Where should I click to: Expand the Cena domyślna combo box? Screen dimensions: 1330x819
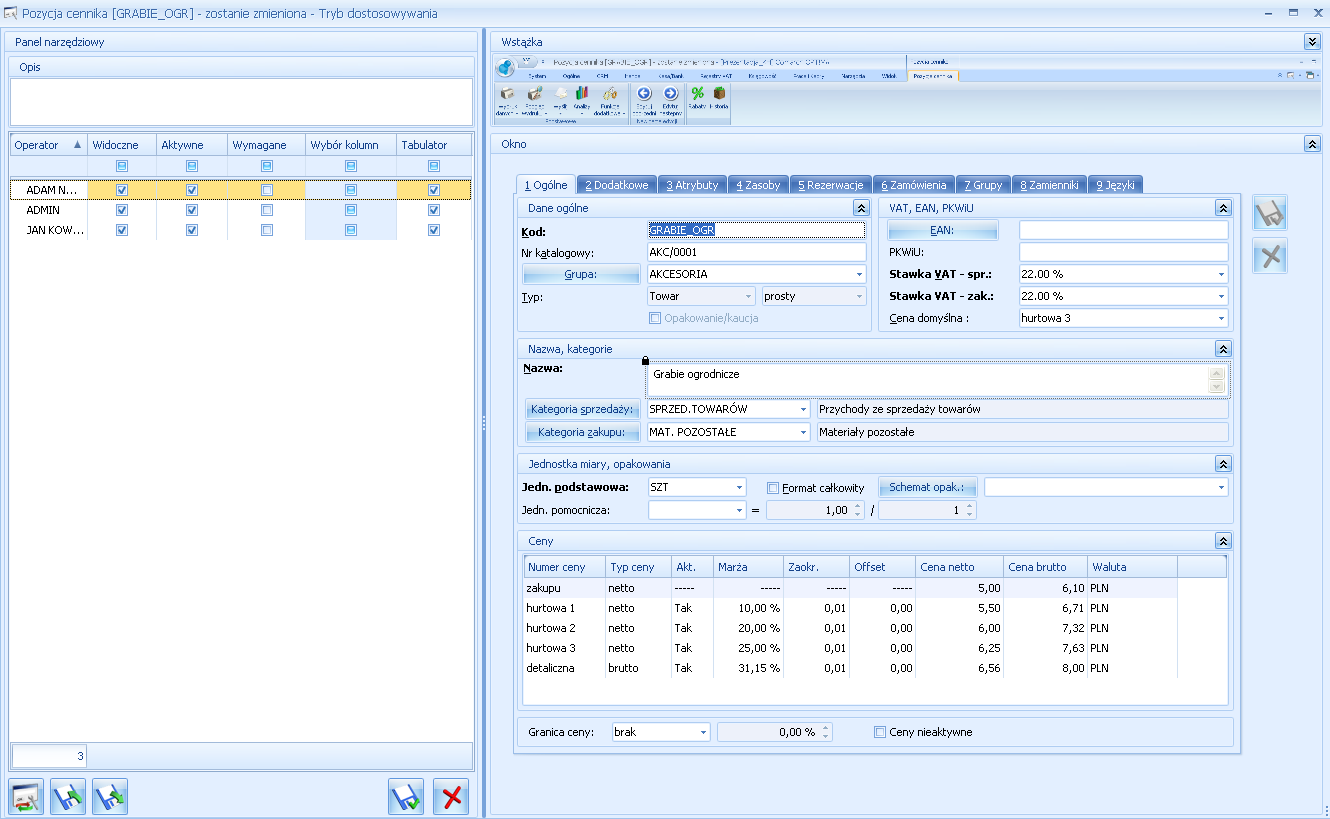[x=1221, y=318]
